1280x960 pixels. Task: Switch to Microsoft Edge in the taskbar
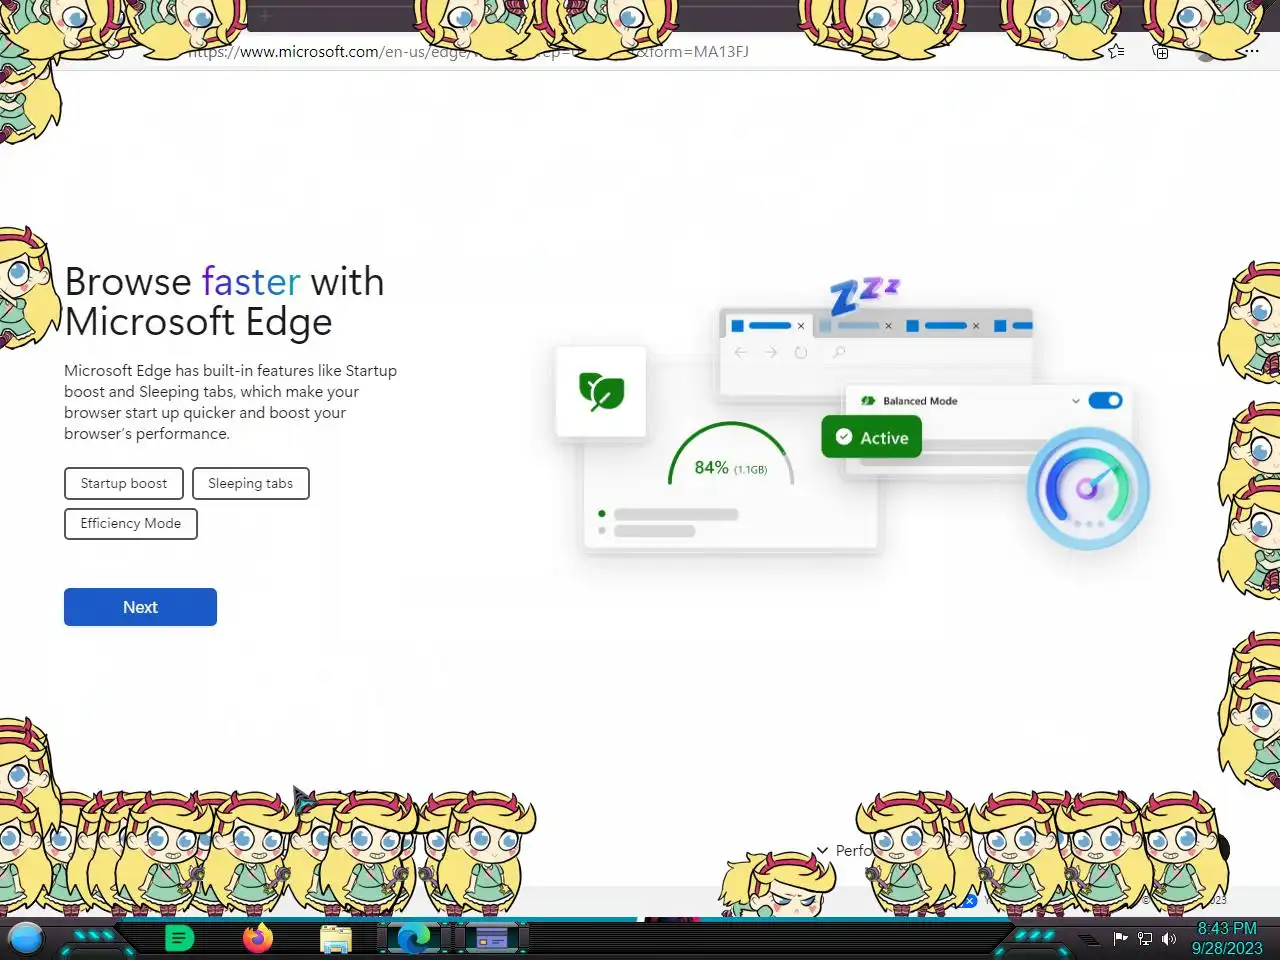[414, 939]
